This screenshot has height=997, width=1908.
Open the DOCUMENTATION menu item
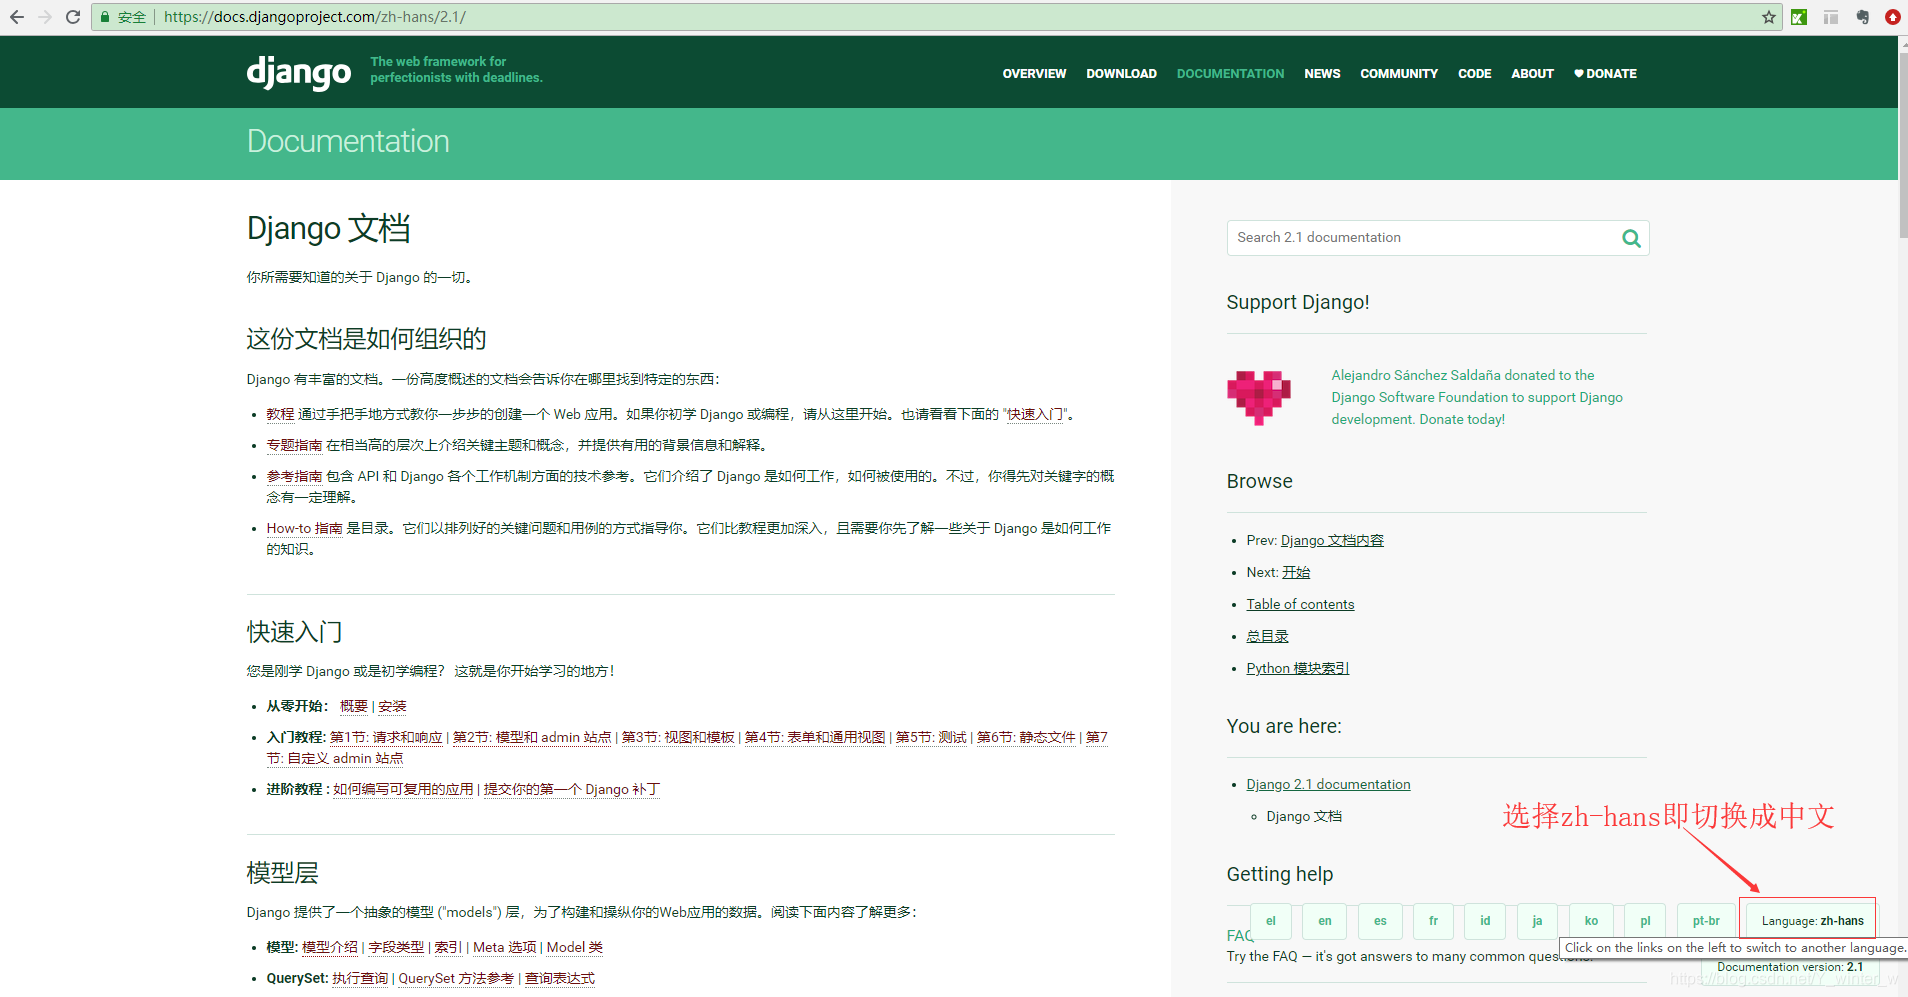pos(1230,74)
